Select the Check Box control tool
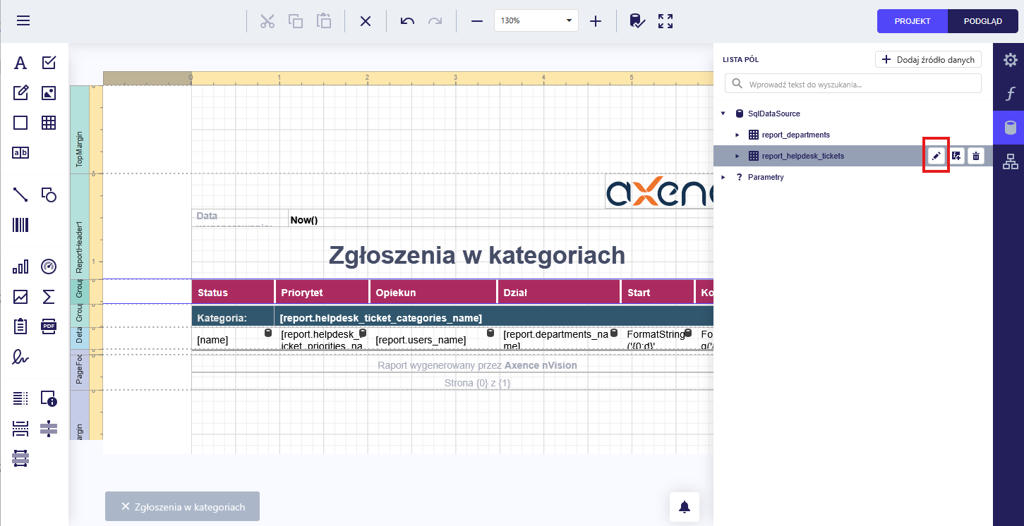 (x=48, y=63)
